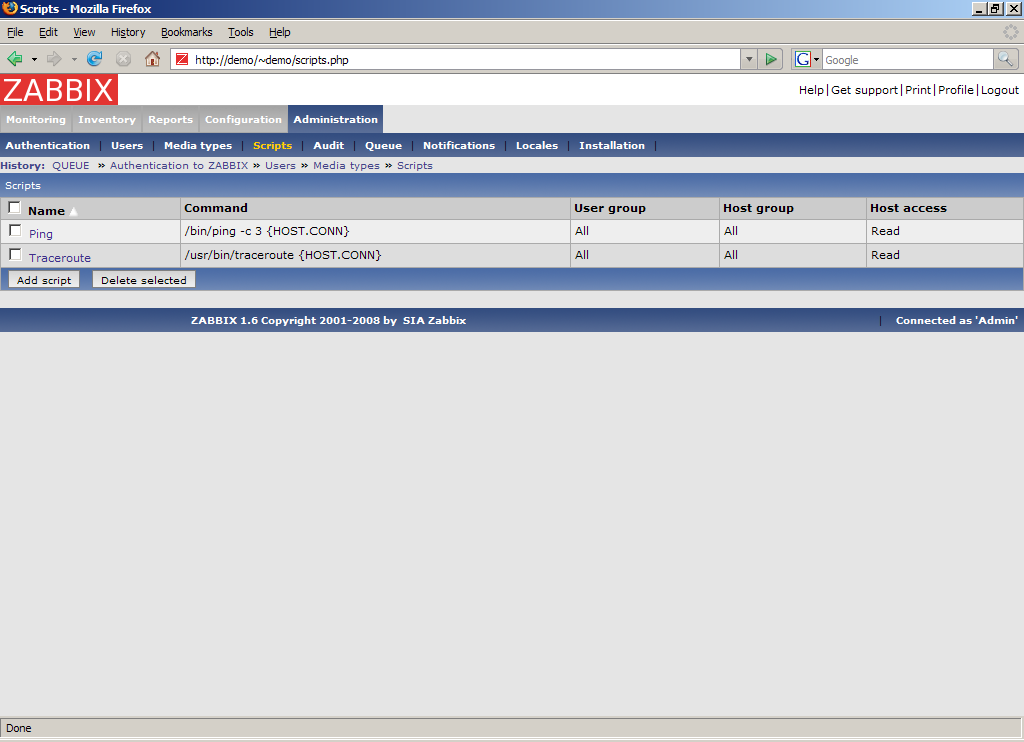
Task: Open the Locales submenu item
Action: (537, 146)
